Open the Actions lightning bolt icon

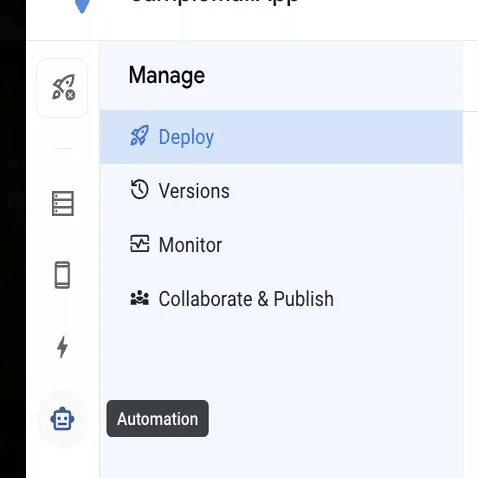(62, 347)
